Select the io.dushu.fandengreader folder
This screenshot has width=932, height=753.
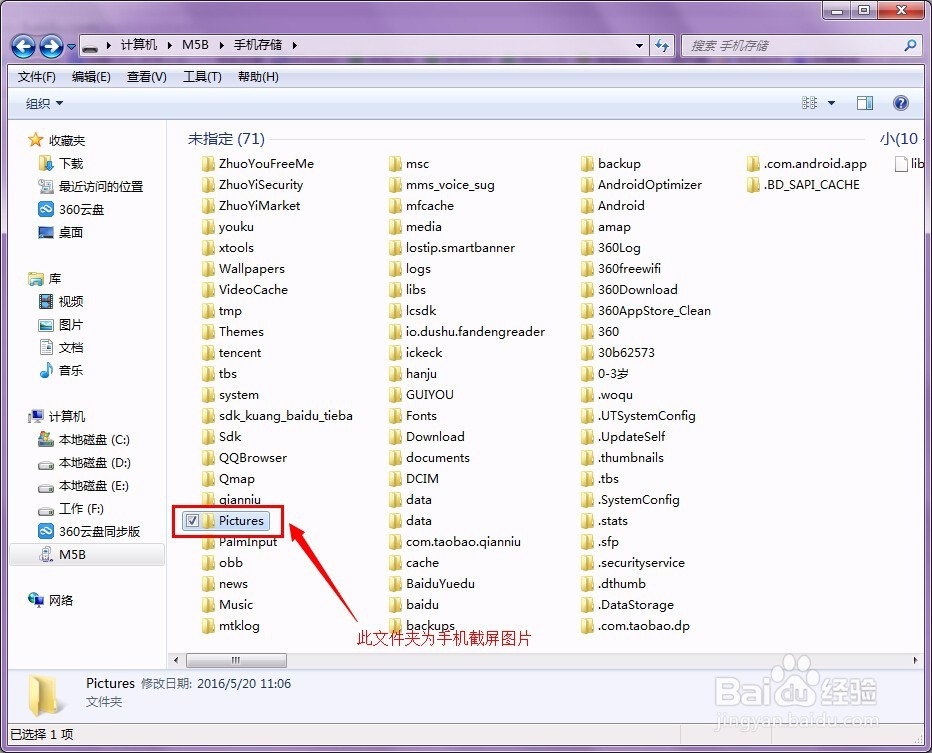point(467,332)
